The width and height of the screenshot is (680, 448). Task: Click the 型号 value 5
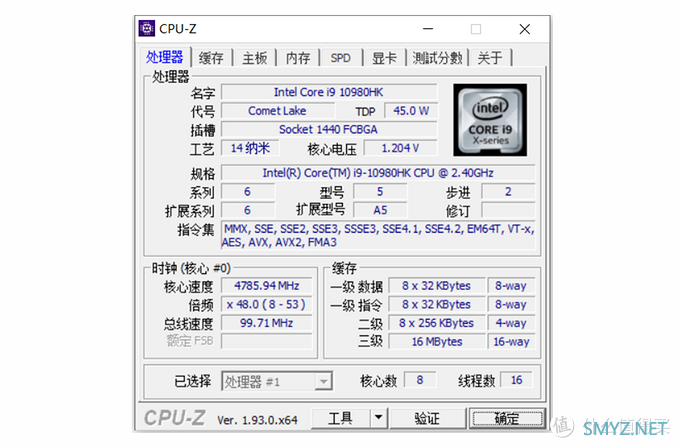click(380, 192)
